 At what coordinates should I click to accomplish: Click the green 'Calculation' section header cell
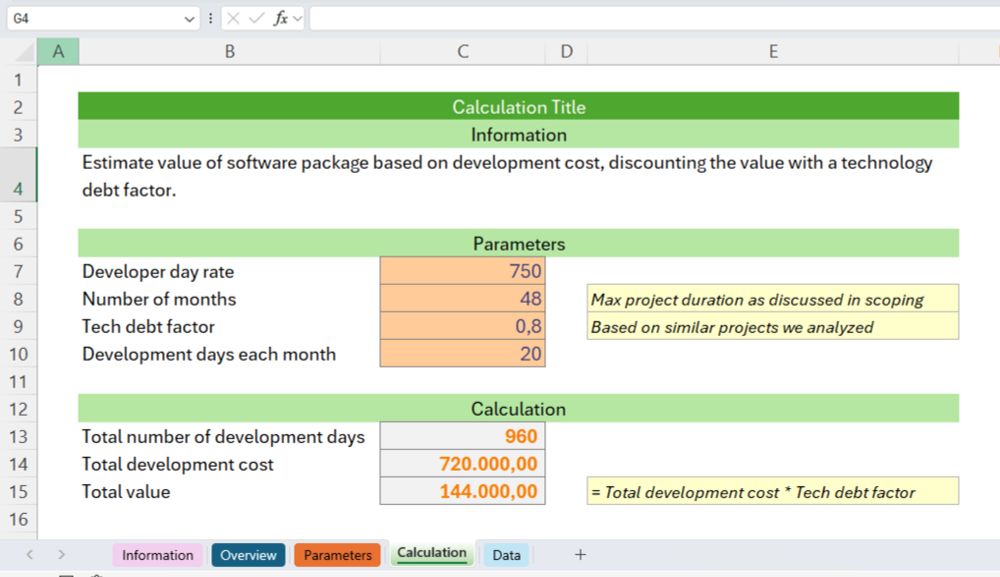[518, 409]
